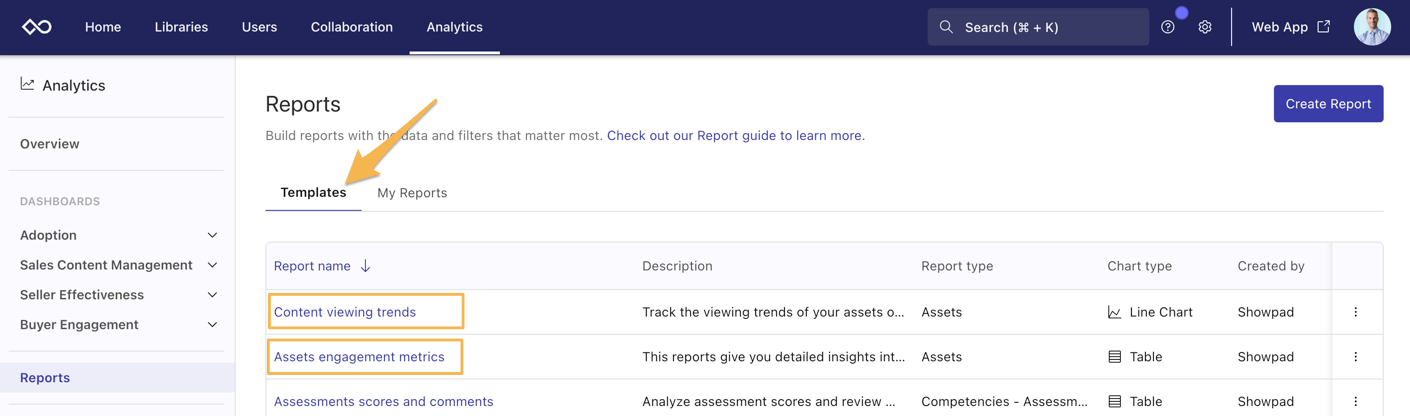This screenshot has width=1410, height=416.
Task: Select Overview in the Analytics sidebar
Action: click(x=50, y=144)
